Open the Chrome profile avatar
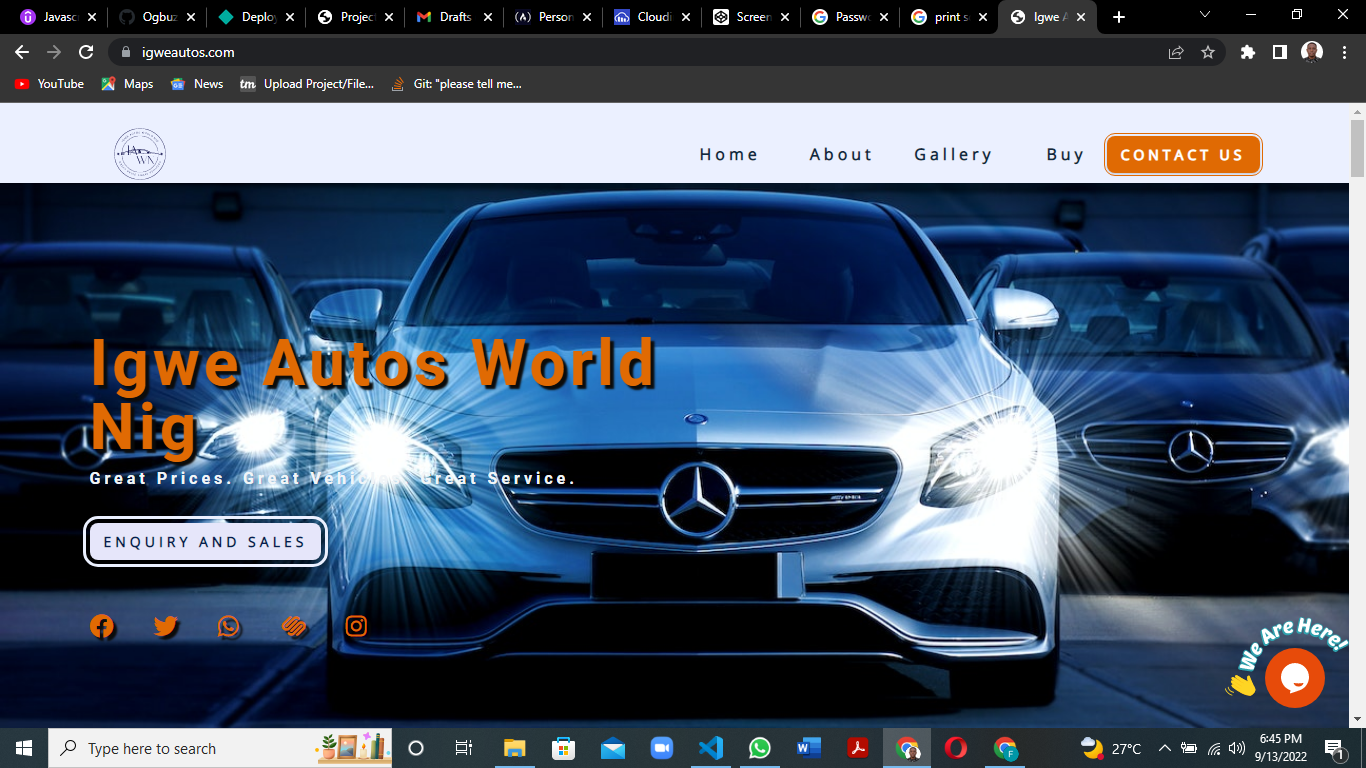The height and width of the screenshot is (768, 1366). (x=1312, y=52)
